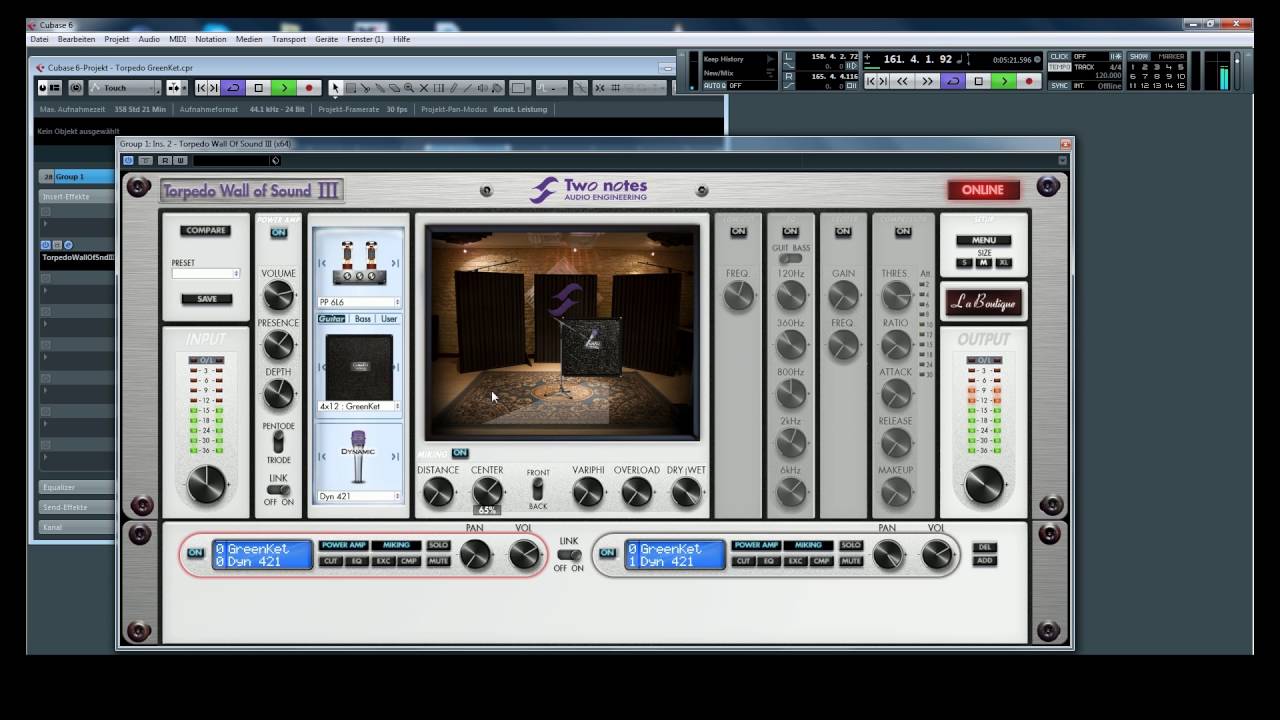This screenshot has width=1280, height=720.
Task: Toggle cycle loop button in project toolbar
Action: click(x=233, y=88)
